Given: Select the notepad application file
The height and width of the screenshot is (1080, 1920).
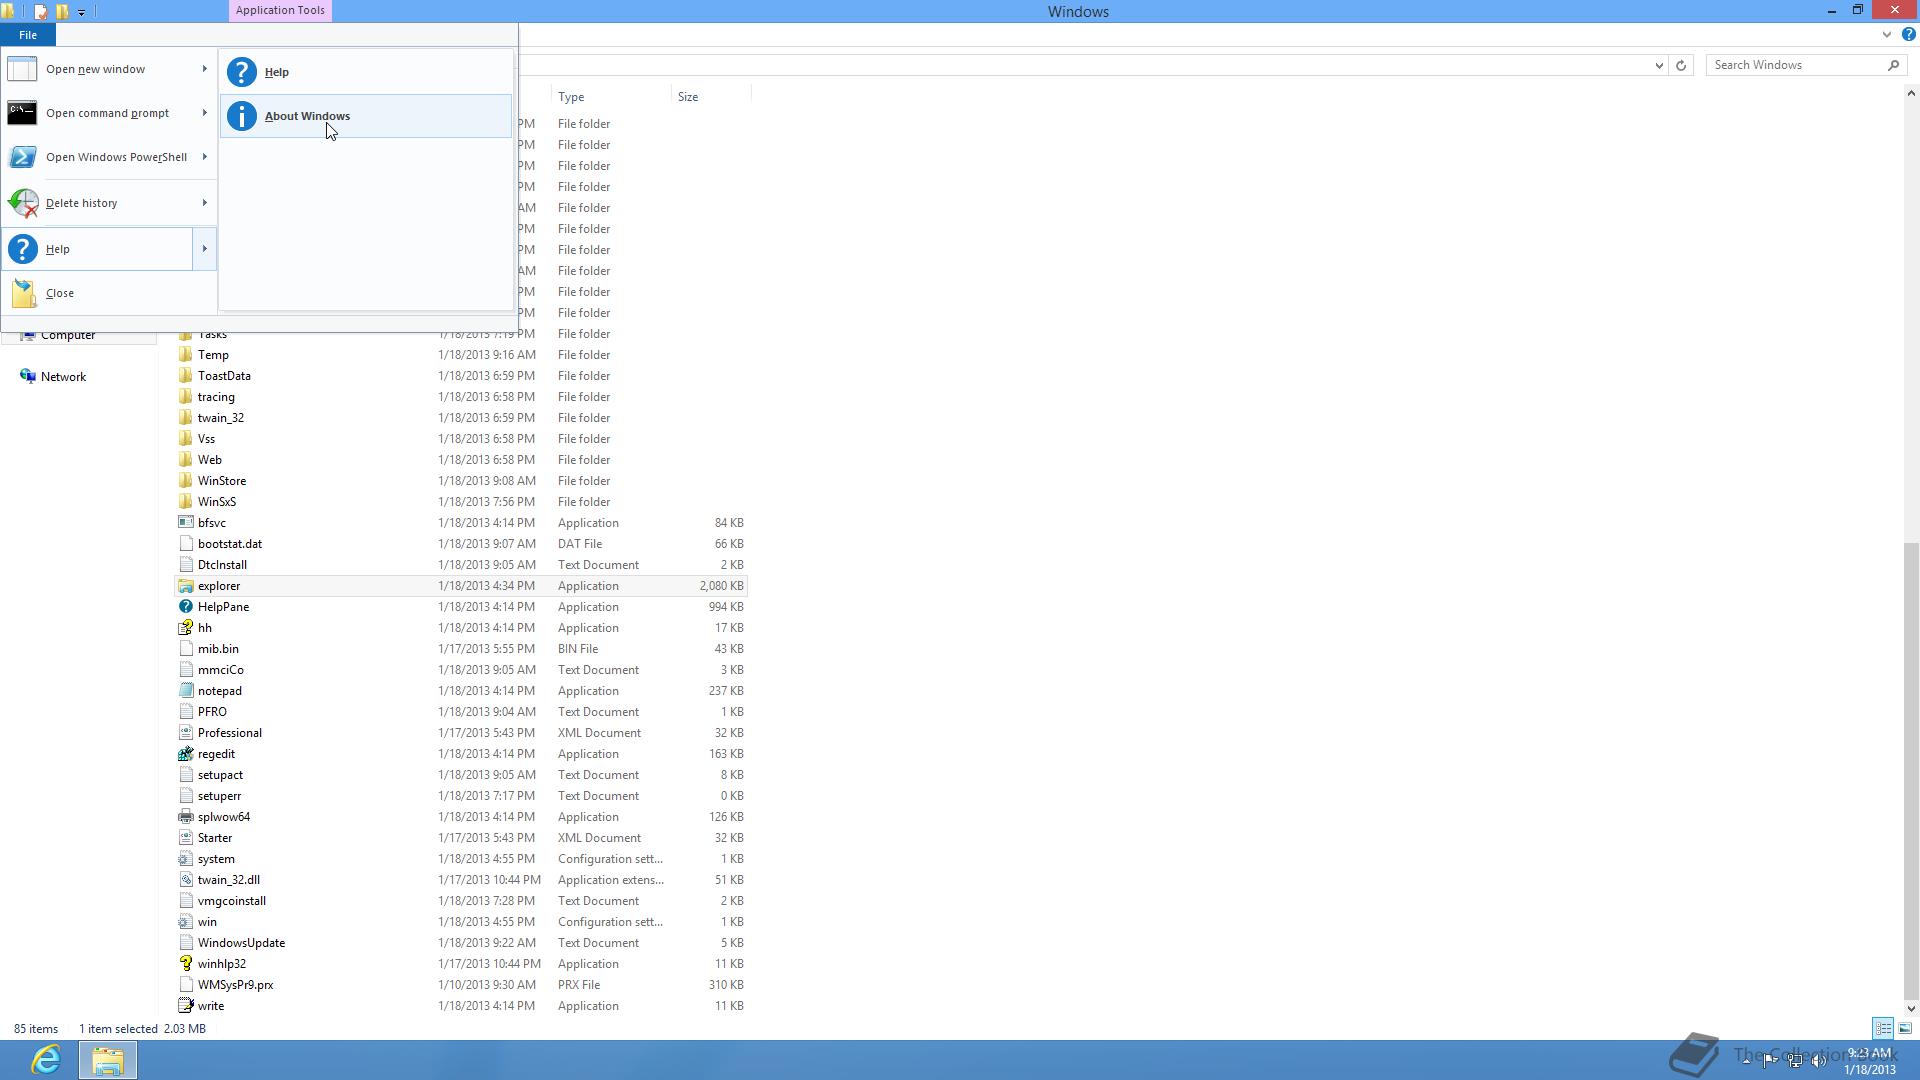Looking at the screenshot, I should (x=219, y=691).
